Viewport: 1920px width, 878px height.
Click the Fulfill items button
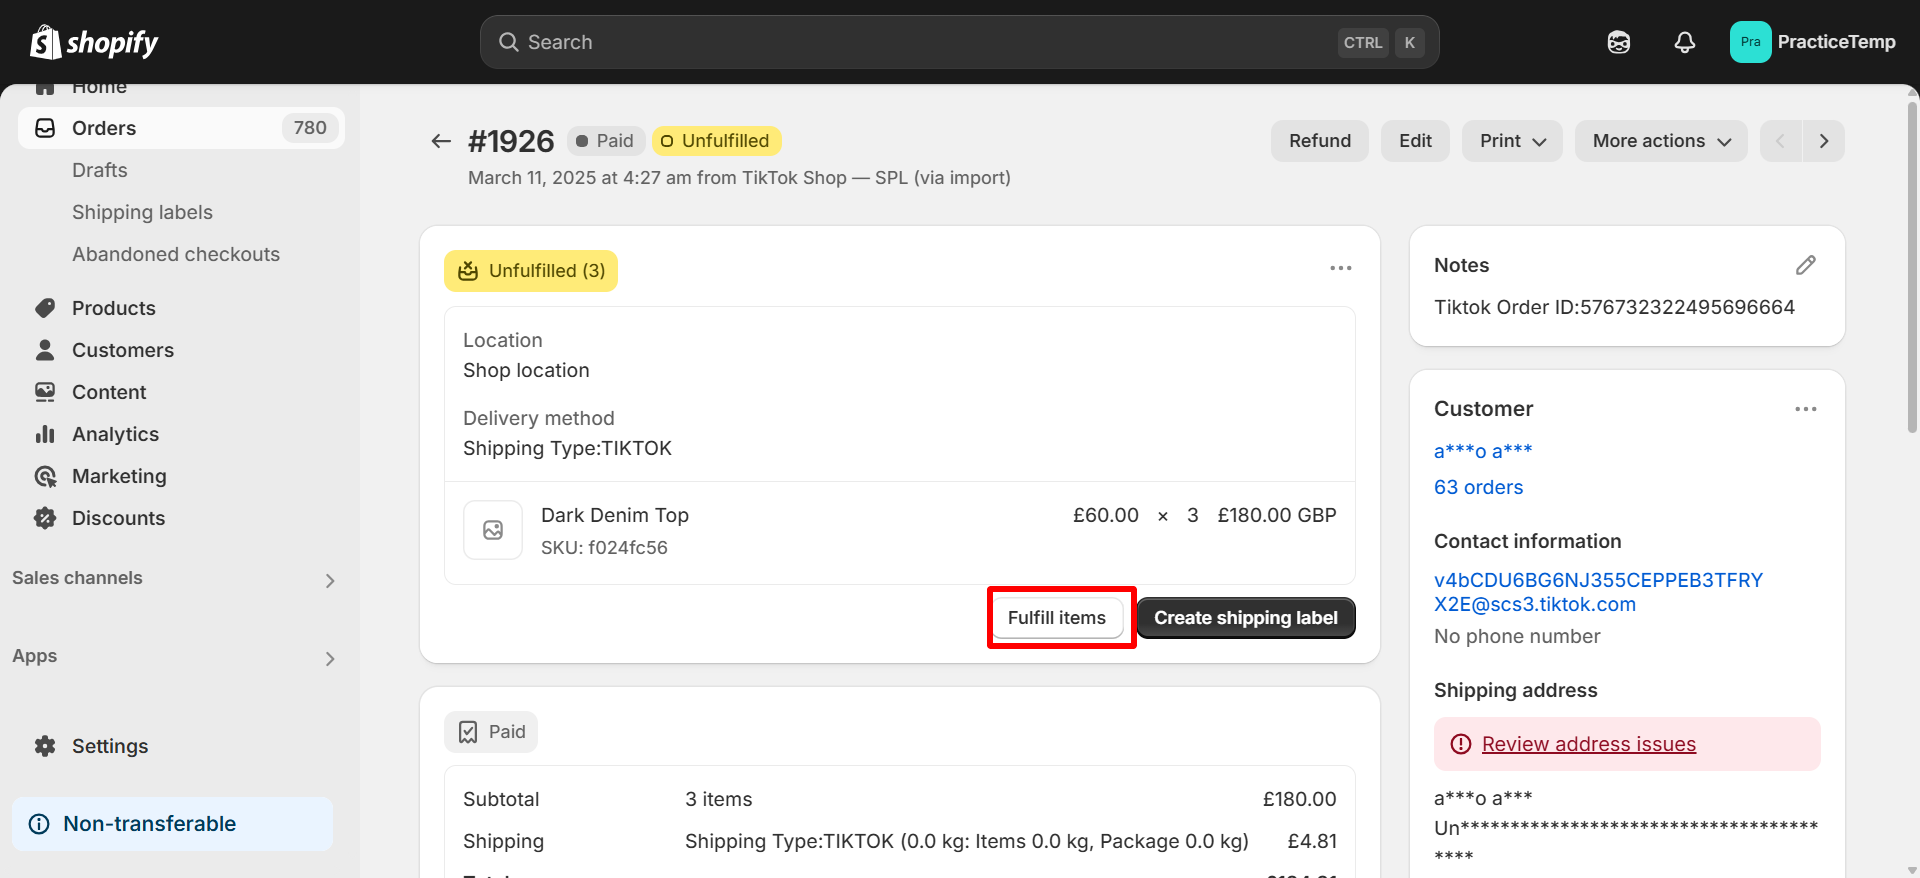(1057, 618)
